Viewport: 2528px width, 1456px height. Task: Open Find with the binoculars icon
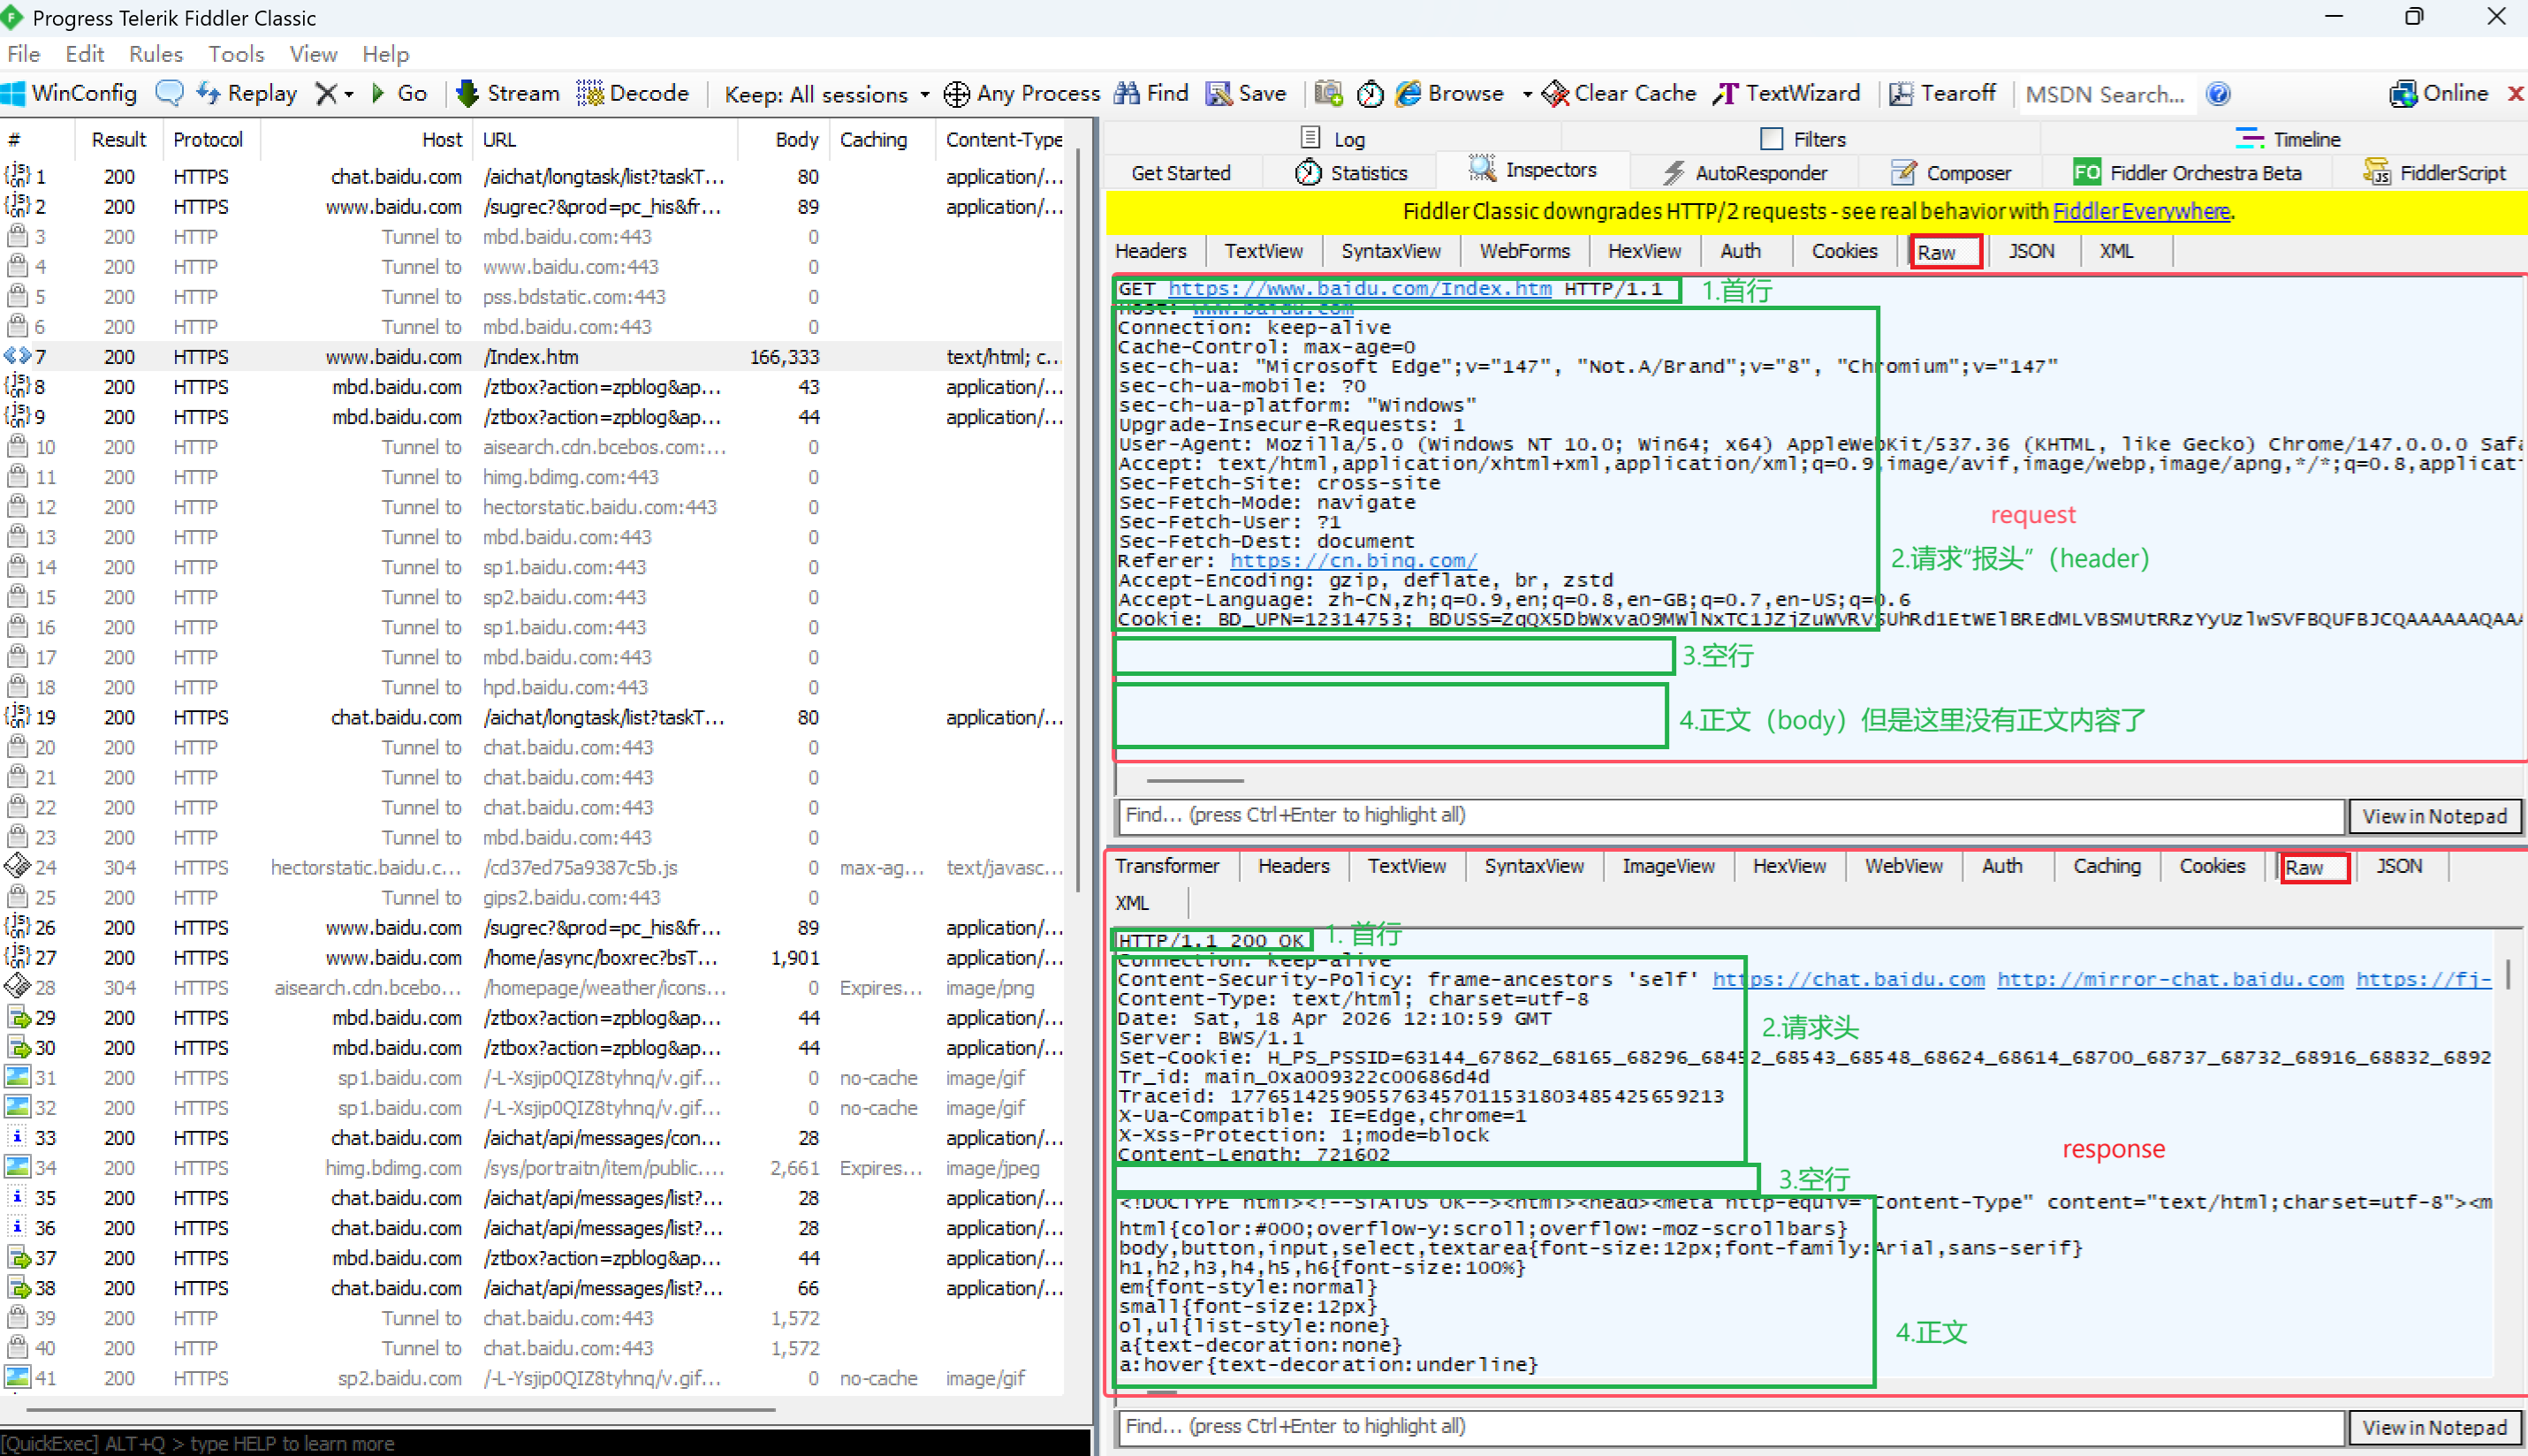1127,93
